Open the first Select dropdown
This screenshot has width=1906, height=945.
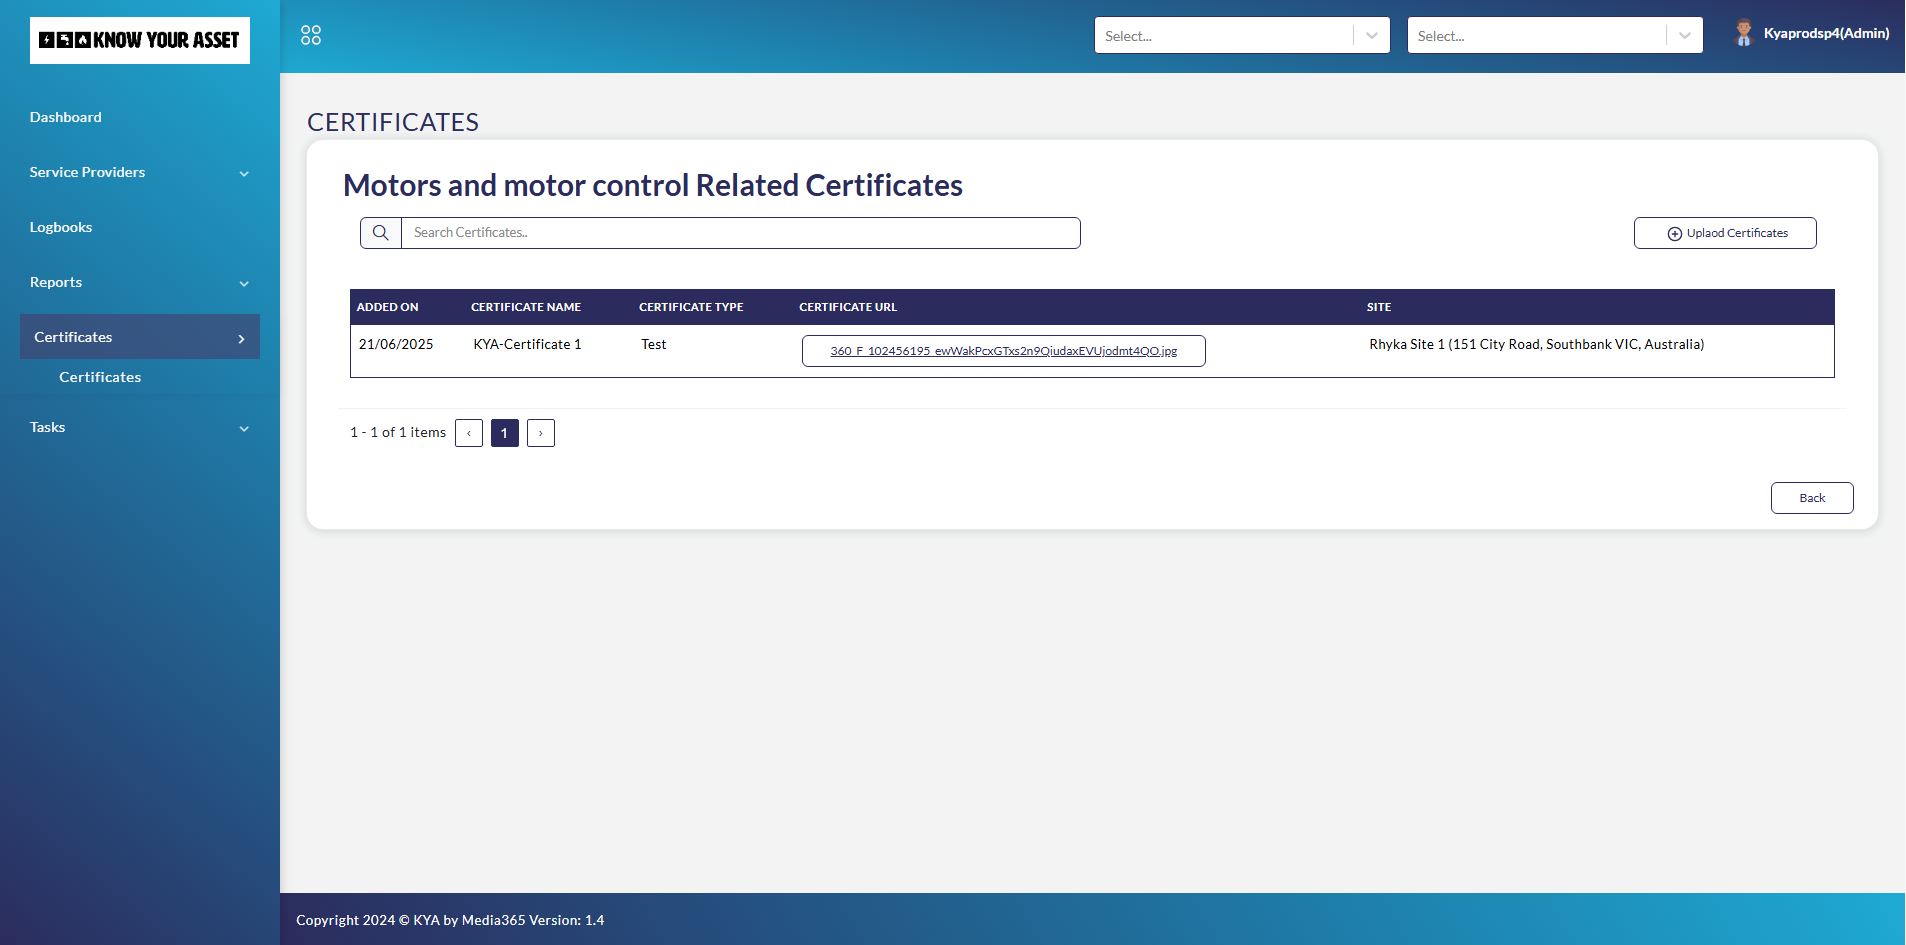(x=1225, y=36)
